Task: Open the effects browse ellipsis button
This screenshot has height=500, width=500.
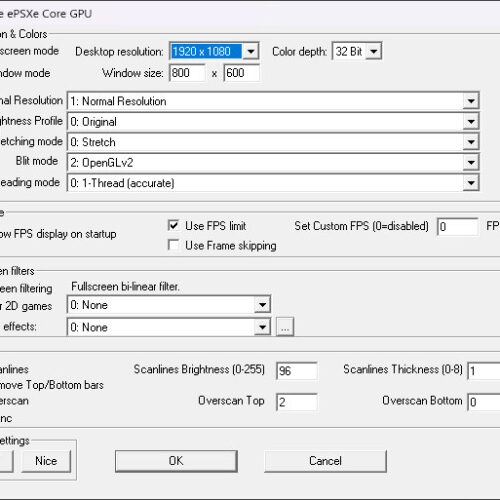Action: 285,327
